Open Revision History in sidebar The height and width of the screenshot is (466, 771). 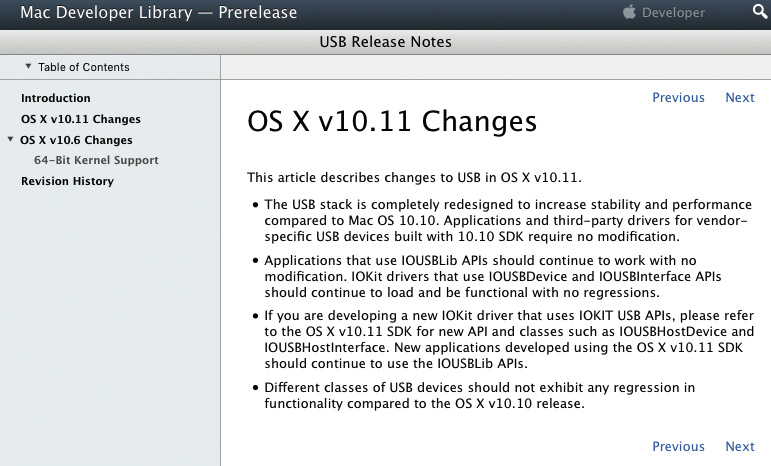pyautogui.click(x=67, y=181)
